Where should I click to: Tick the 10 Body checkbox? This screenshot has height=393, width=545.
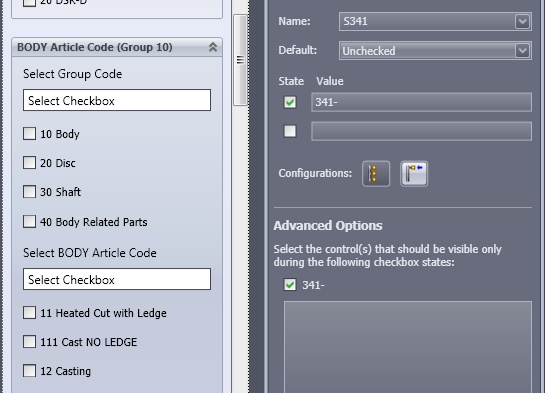coord(30,133)
